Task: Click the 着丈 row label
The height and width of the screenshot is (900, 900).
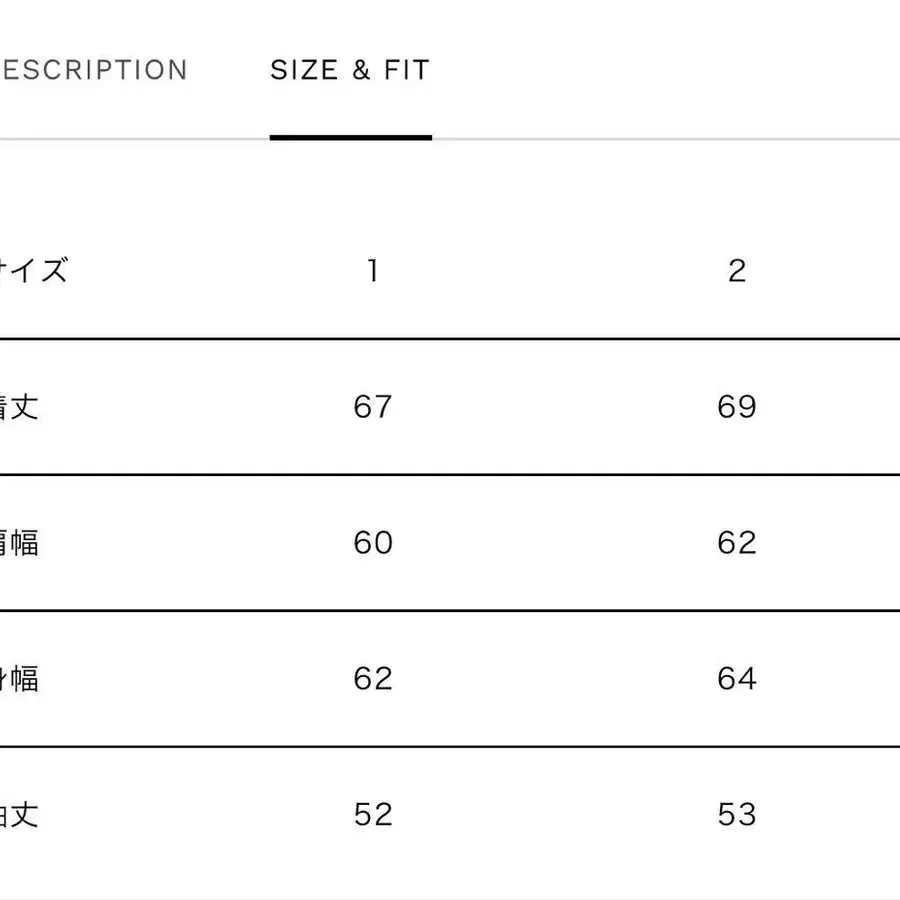Action: [x=19, y=407]
